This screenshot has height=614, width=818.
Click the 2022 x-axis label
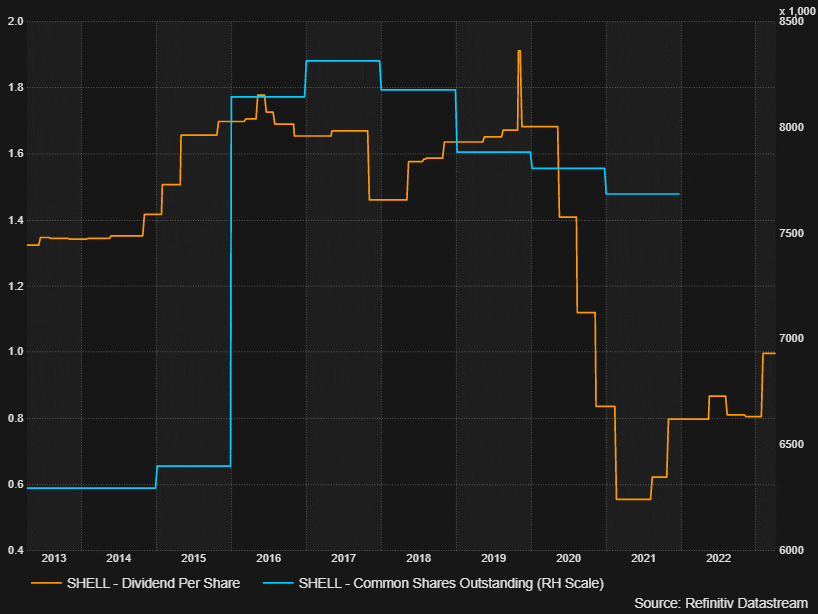[718, 558]
